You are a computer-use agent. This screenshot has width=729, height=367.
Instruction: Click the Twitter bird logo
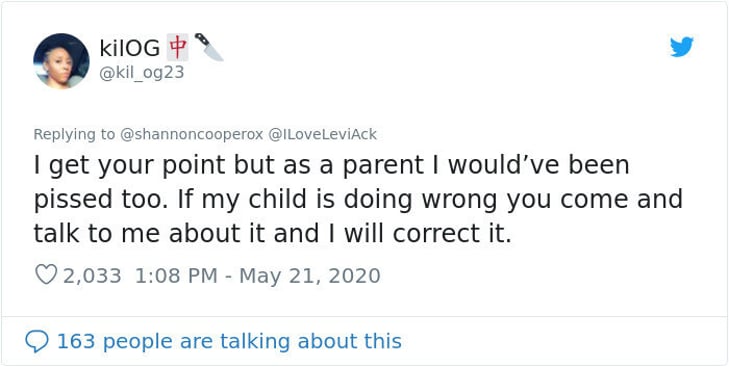(682, 47)
